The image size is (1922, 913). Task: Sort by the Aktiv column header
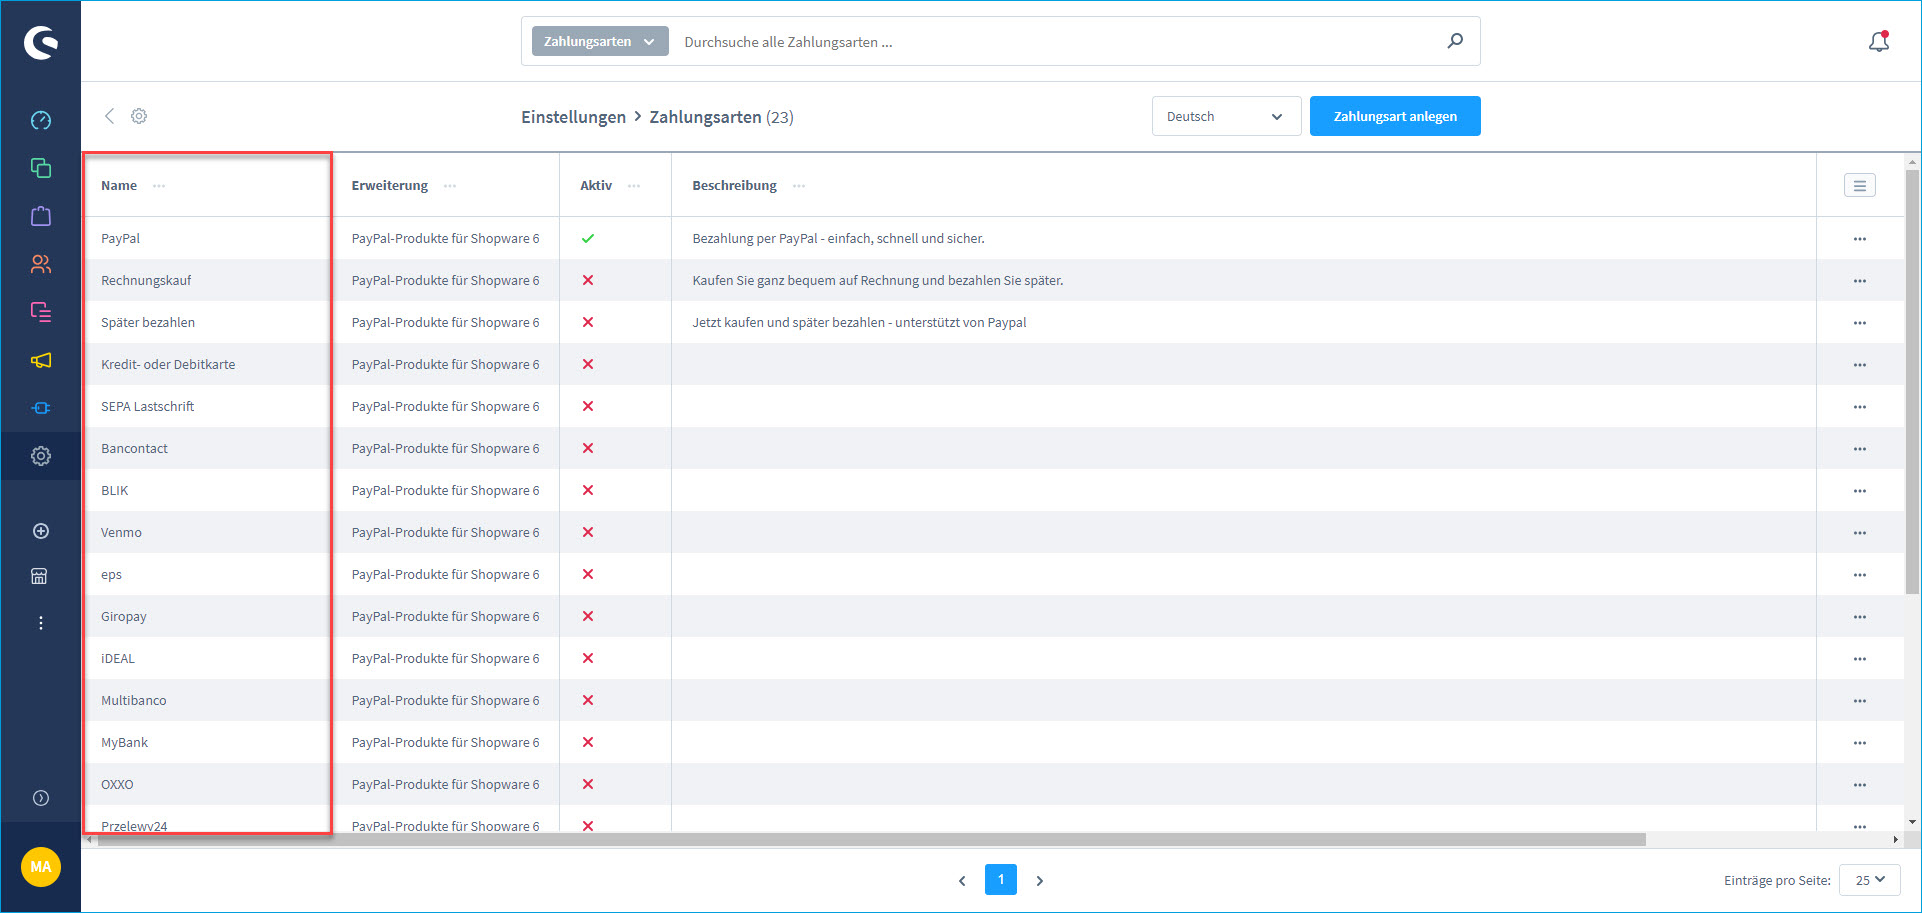click(596, 185)
